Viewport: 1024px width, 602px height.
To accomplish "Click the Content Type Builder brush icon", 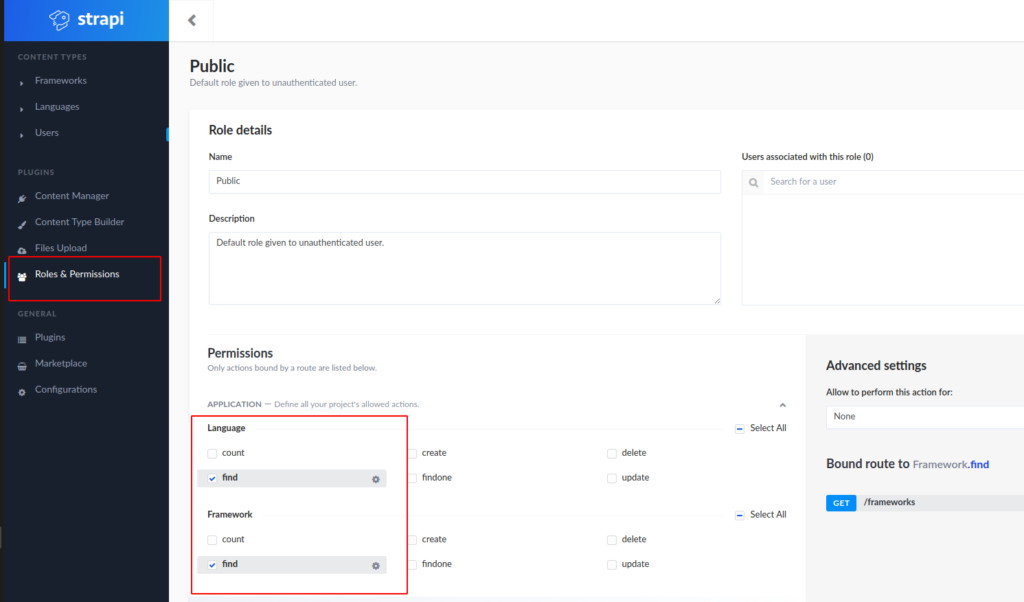I will pos(22,225).
